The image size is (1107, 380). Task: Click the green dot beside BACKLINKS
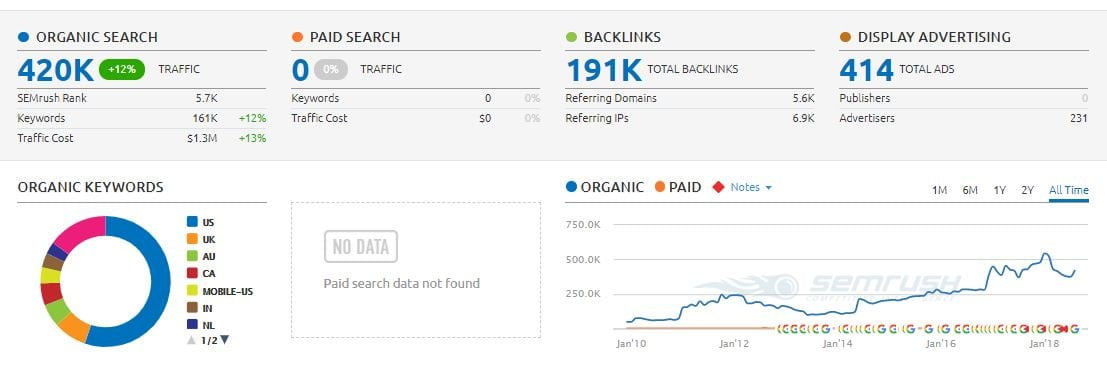[x=571, y=37]
